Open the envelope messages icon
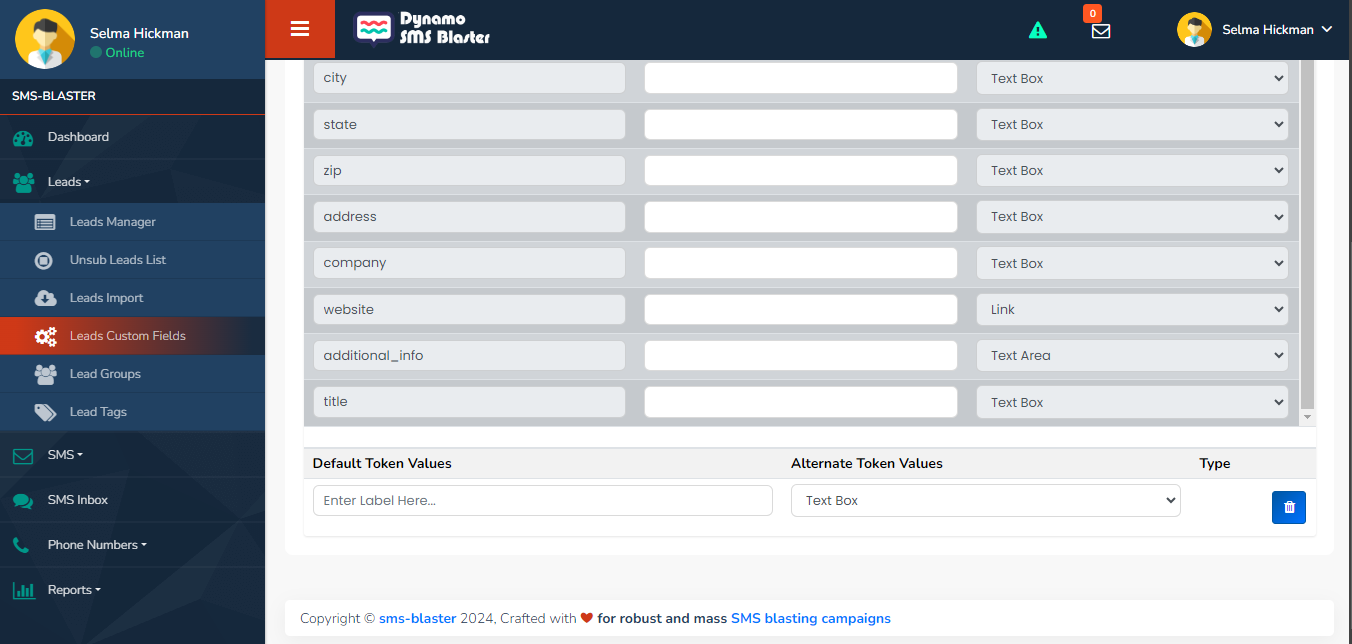The height and width of the screenshot is (644, 1352). [1101, 31]
